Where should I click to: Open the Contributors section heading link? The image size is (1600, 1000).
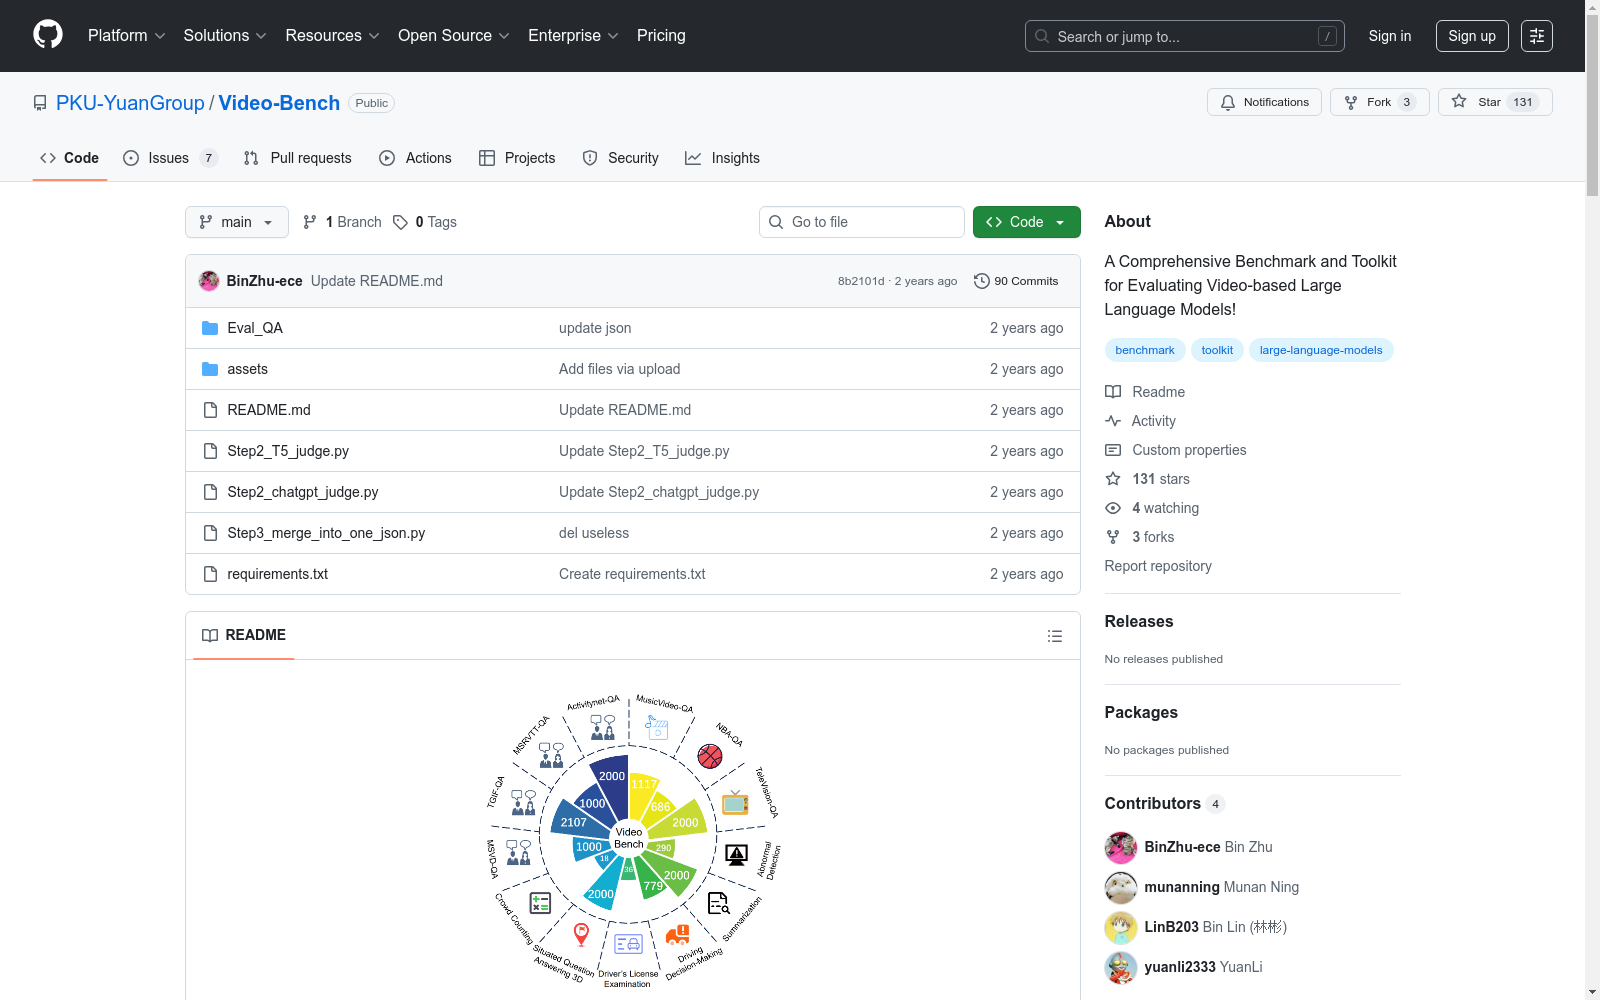pos(1164,803)
